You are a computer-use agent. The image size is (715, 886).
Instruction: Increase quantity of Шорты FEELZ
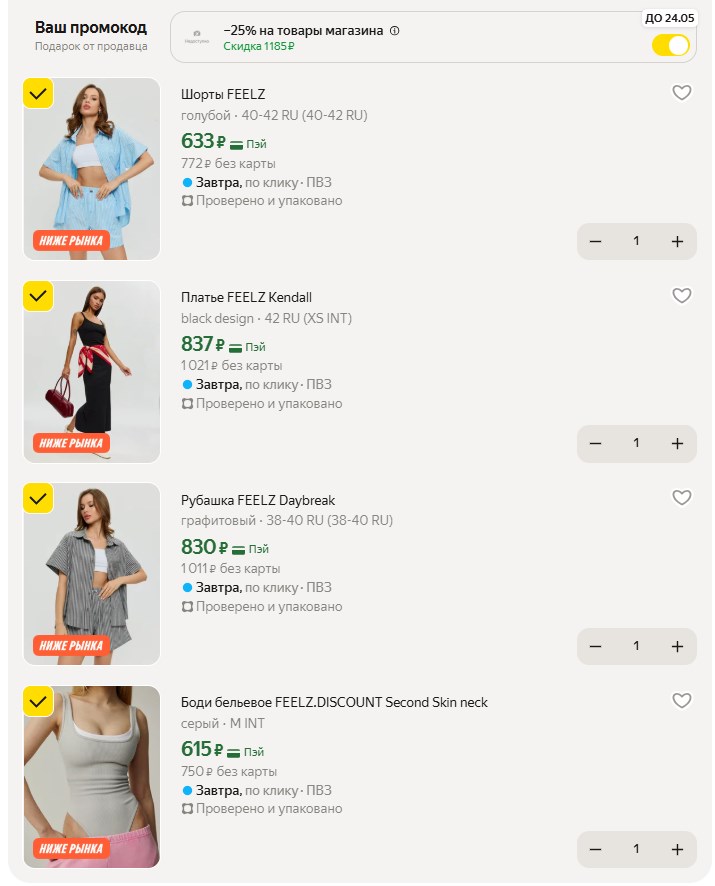[x=677, y=241]
